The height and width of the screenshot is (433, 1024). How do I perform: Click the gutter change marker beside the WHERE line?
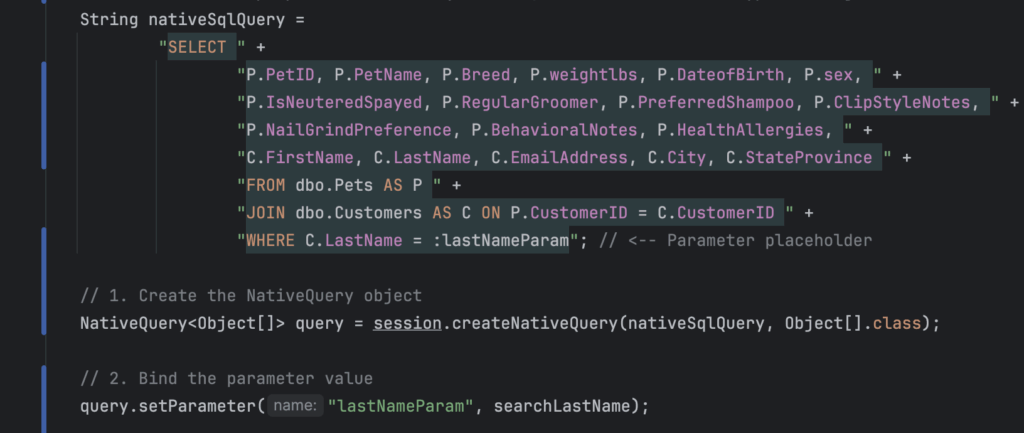[43, 241]
